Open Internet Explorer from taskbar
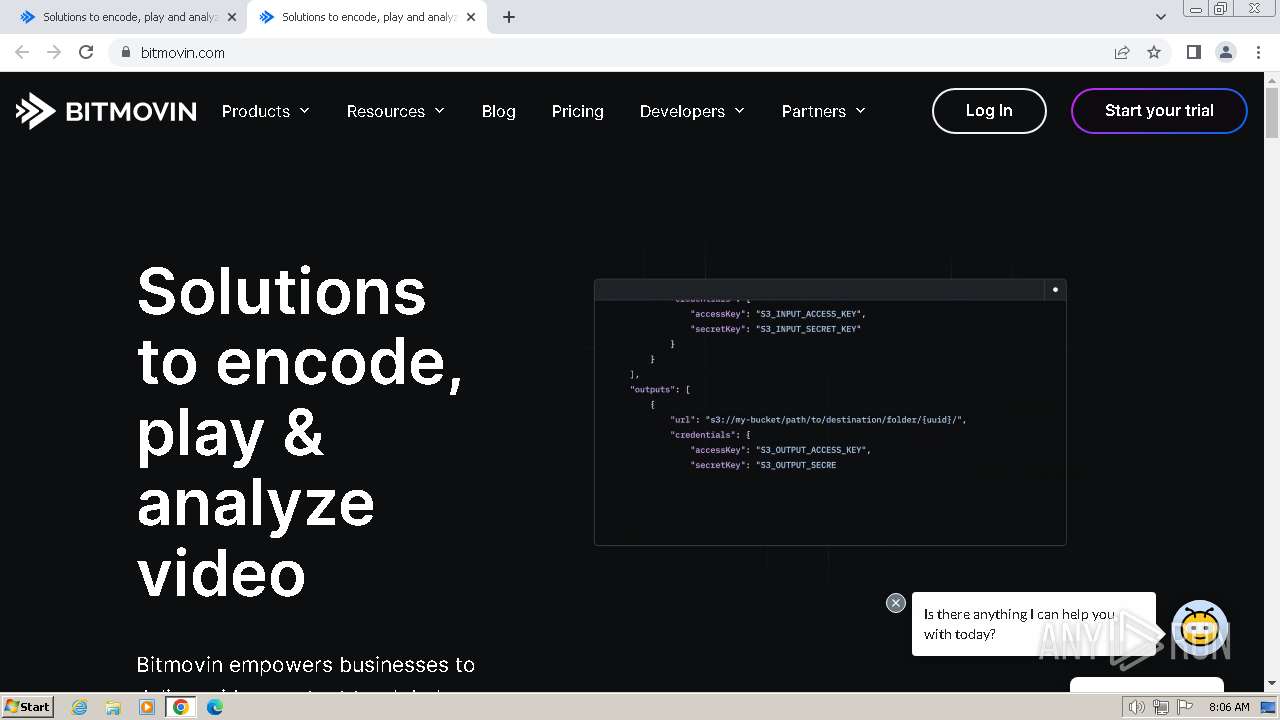Screen dimensions: 1280x720 79,707
